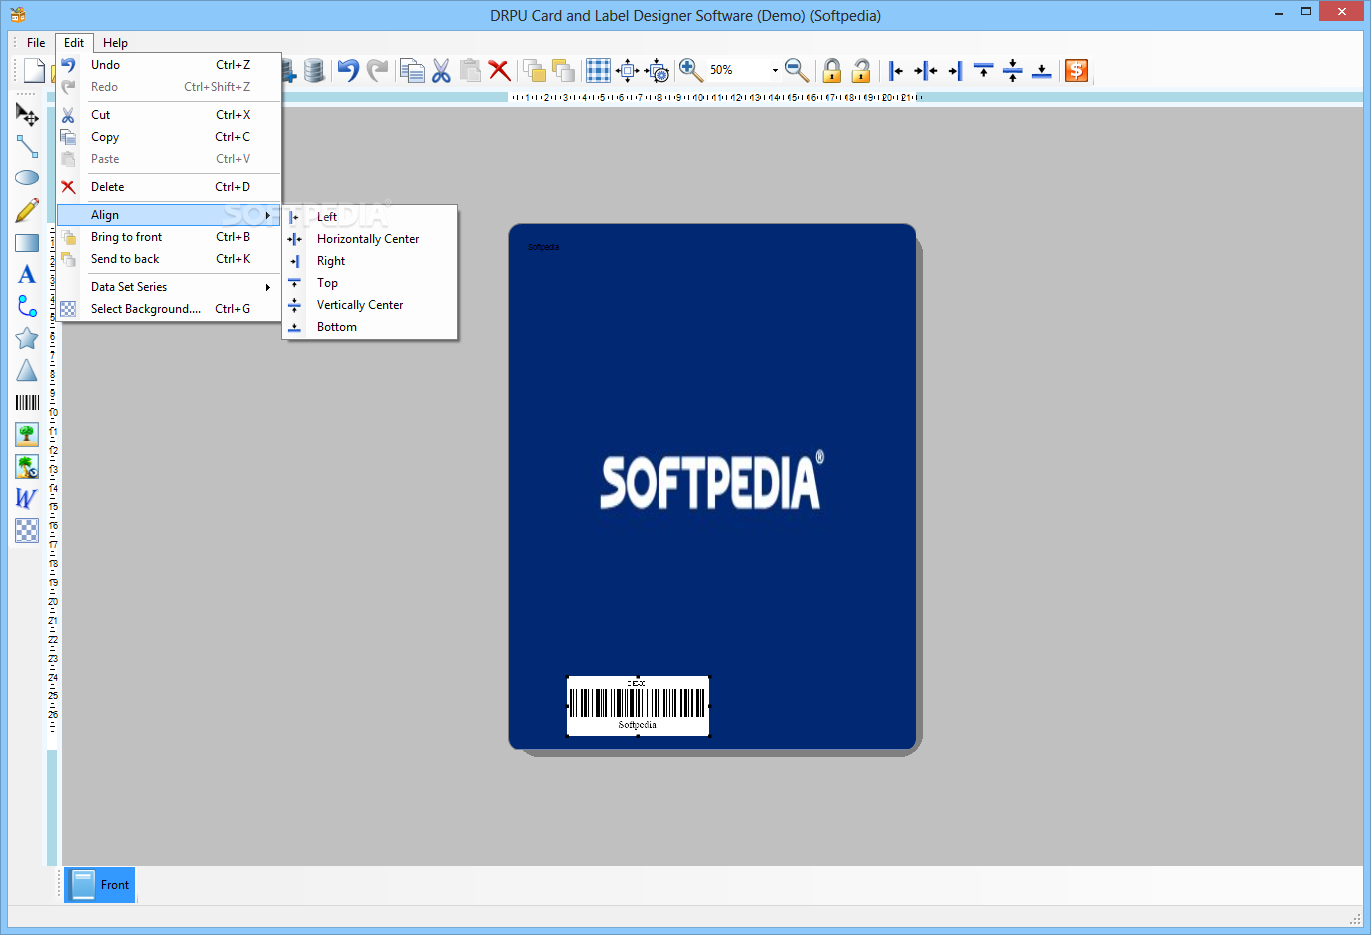Open the File menu
The width and height of the screenshot is (1371, 935).
point(36,43)
